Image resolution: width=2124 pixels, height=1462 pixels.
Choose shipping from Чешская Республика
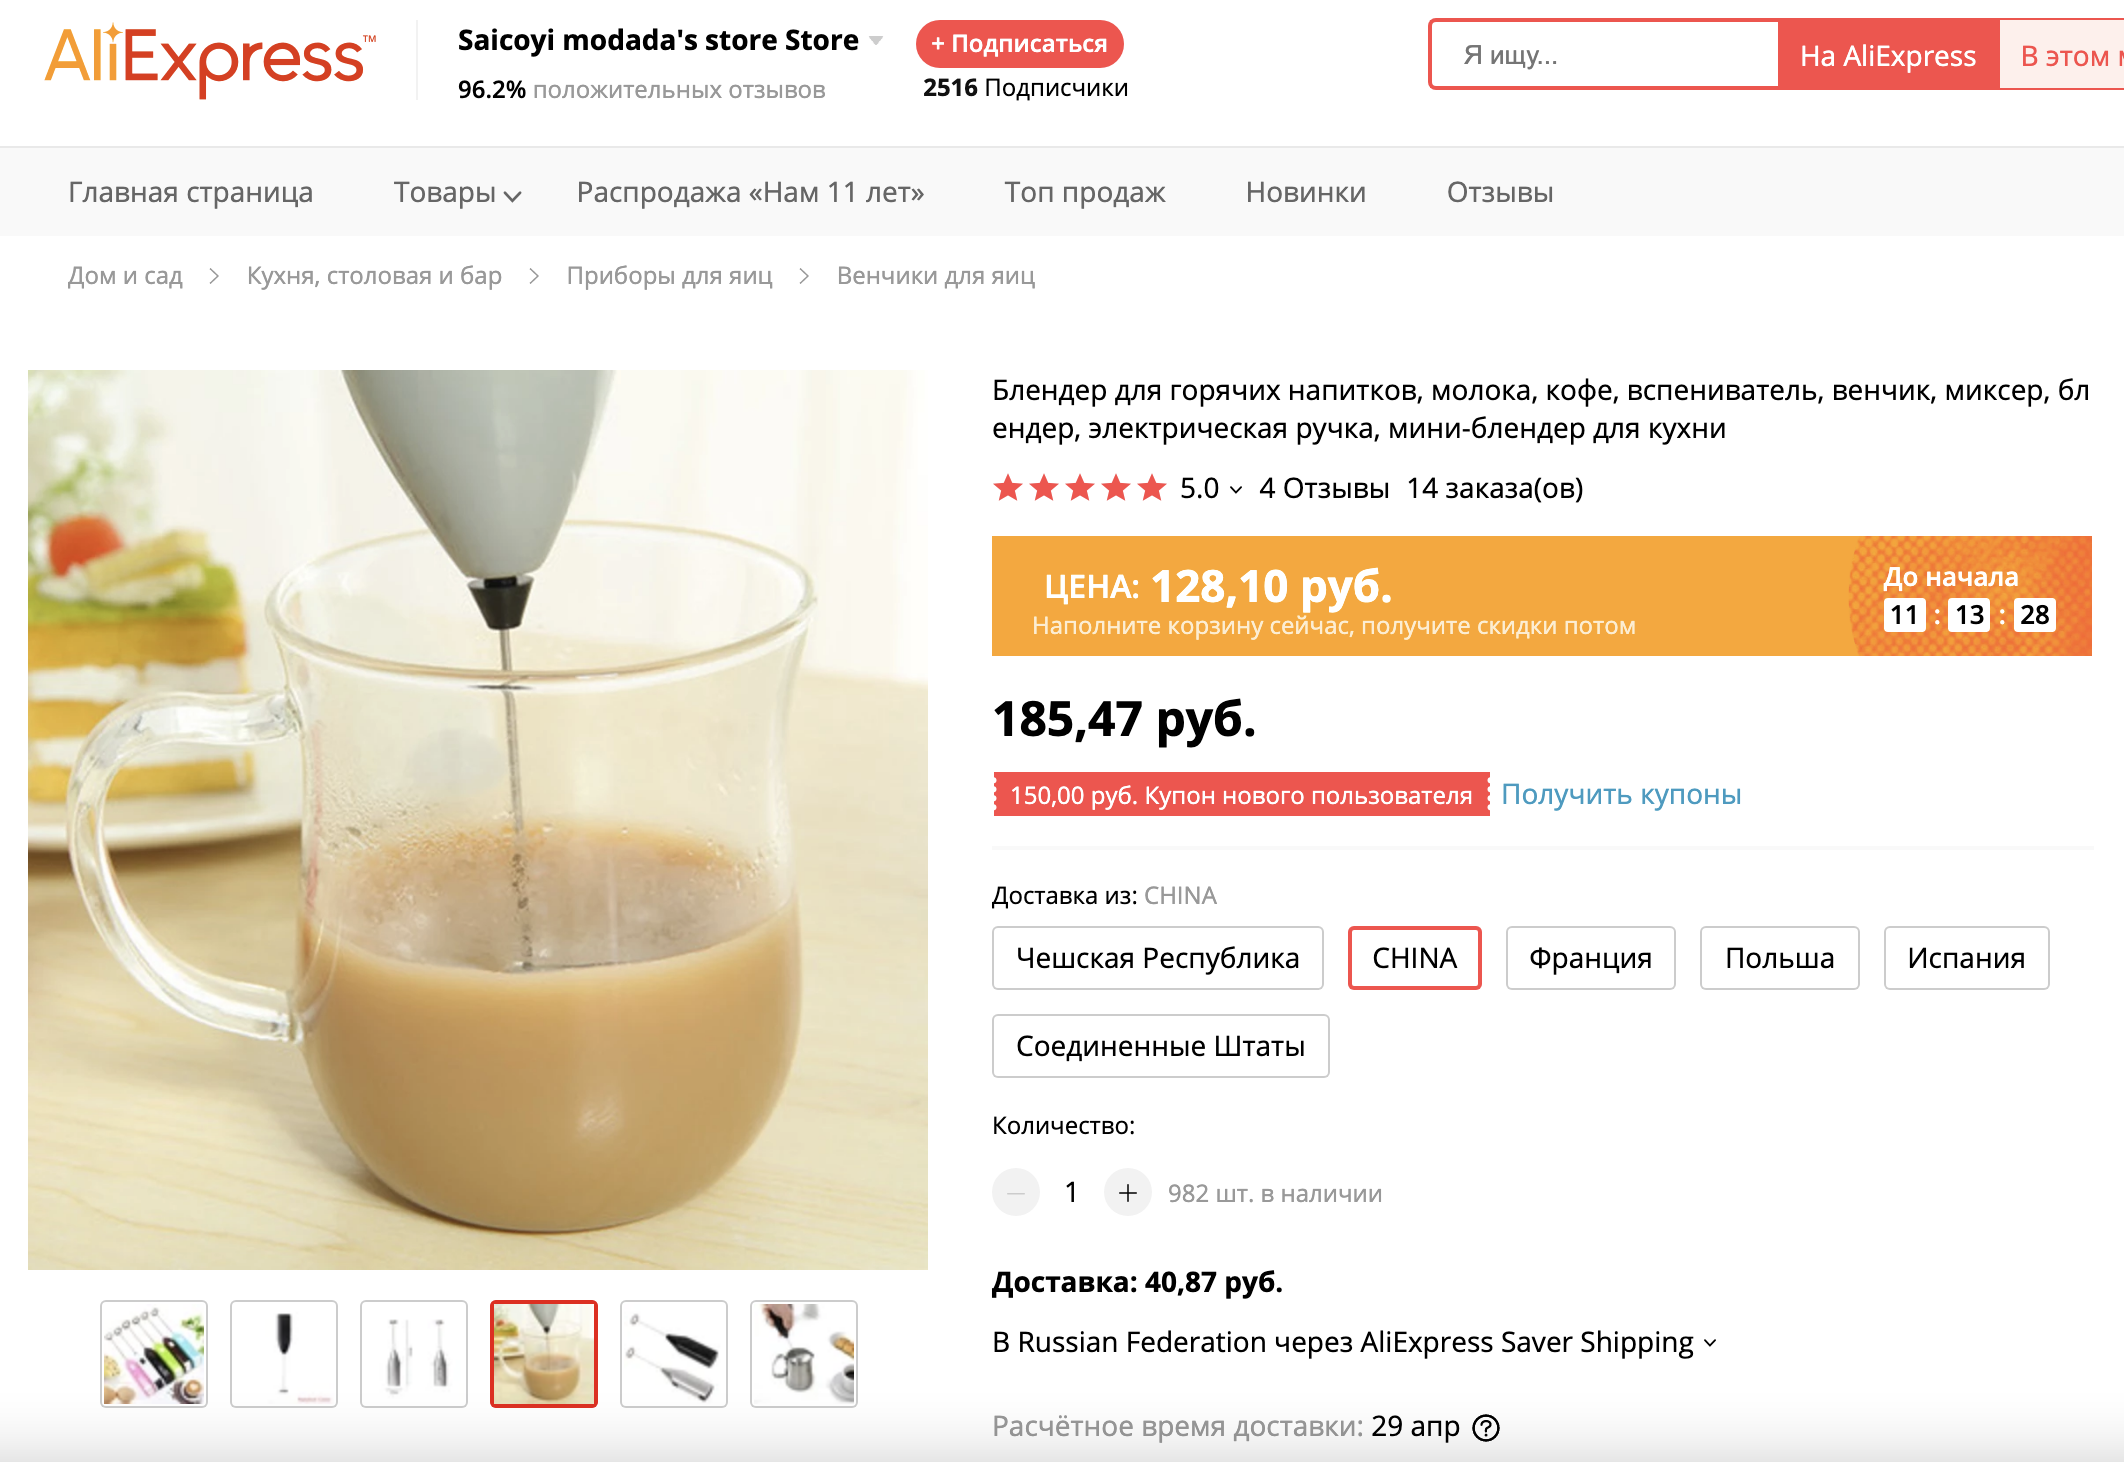1157,958
